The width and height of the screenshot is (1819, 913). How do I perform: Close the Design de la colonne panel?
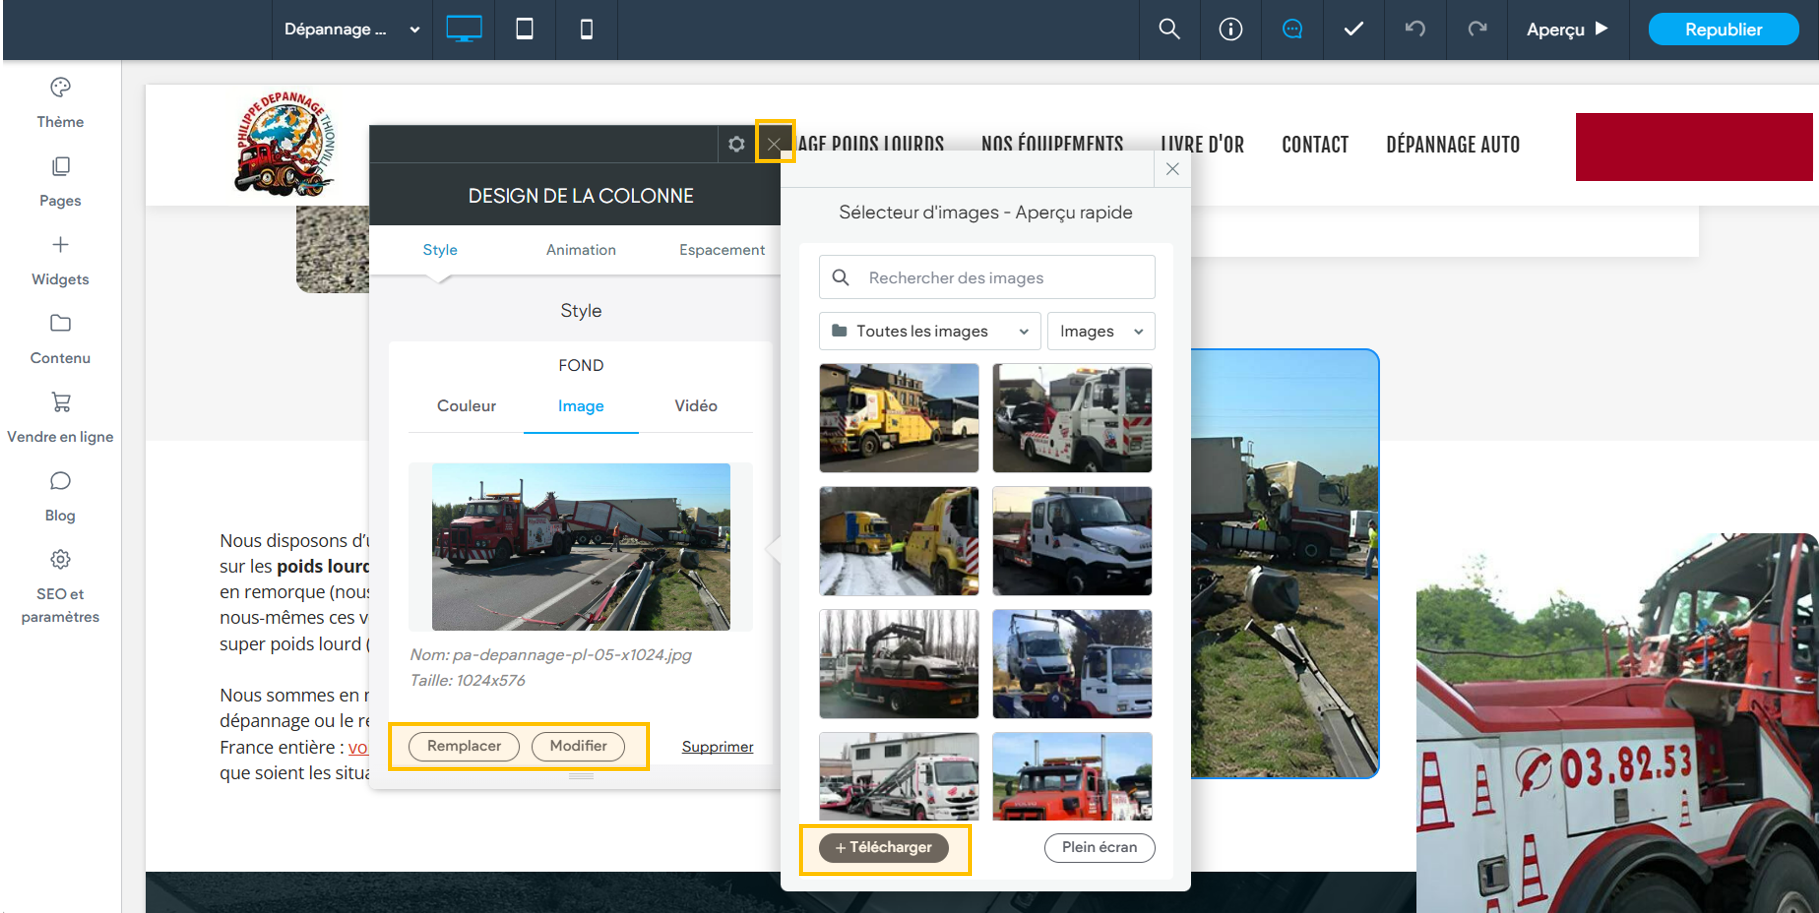point(774,144)
